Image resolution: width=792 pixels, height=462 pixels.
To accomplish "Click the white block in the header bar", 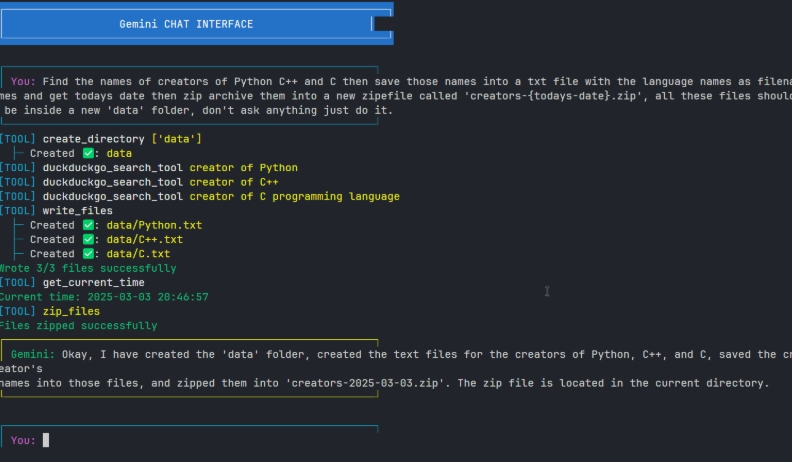I will (381, 23).
